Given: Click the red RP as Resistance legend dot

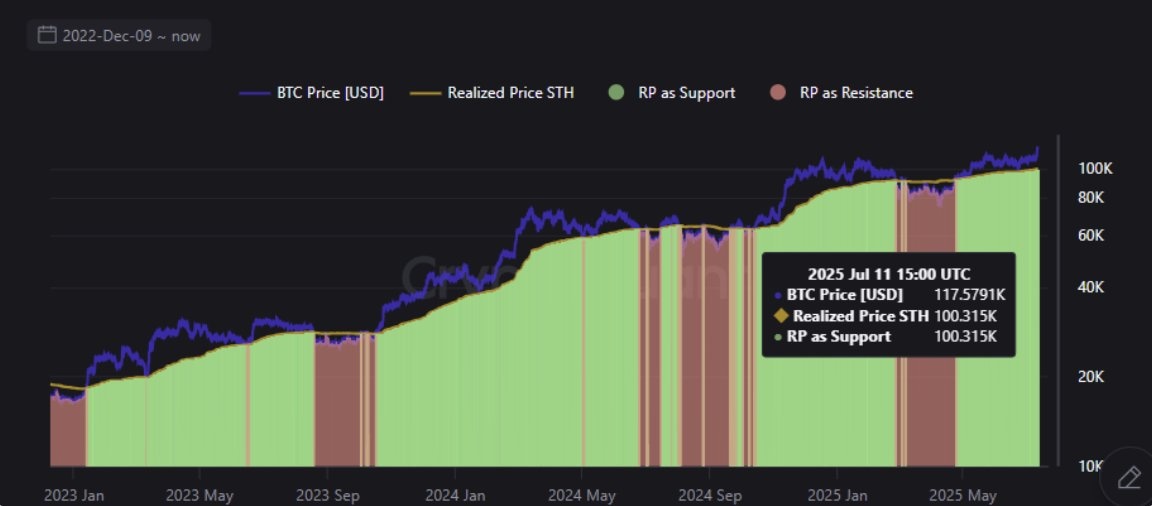Looking at the screenshot, I should pyautogui.click(x=778, y=93).
